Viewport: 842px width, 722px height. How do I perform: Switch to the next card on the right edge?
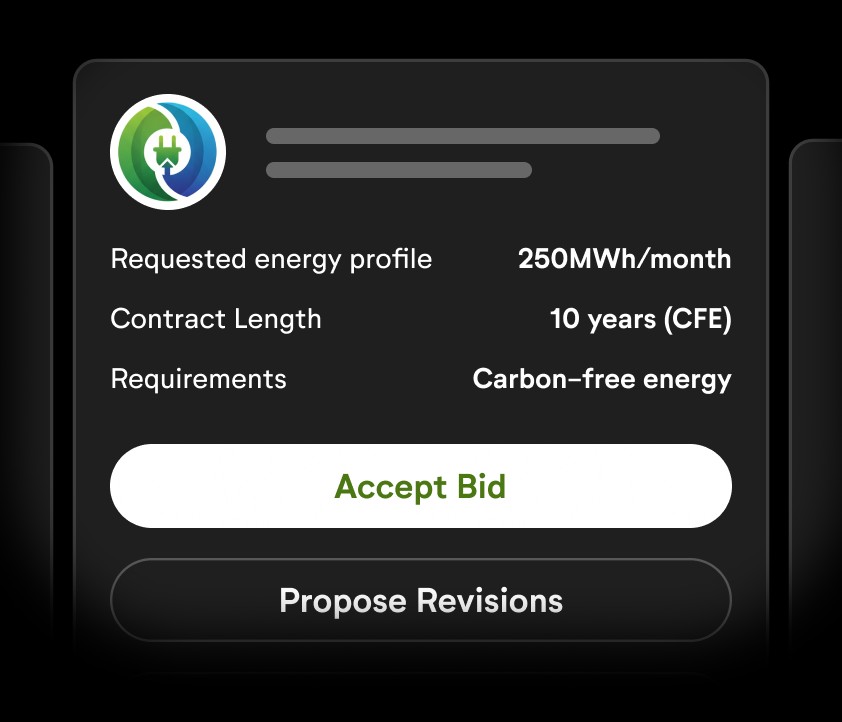tap(817, 400)
